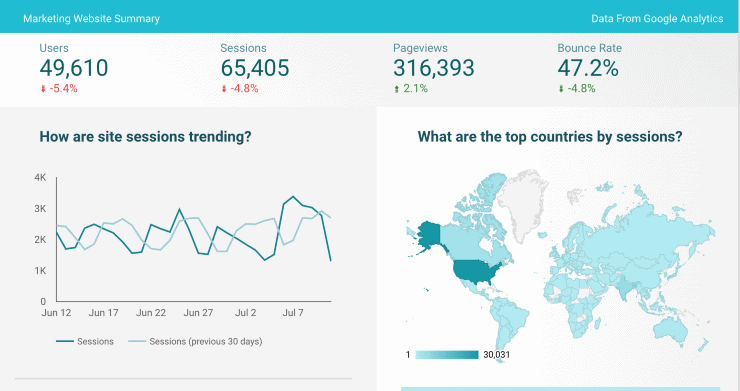Click the Users change -5.4%

(x=63, y=88)
